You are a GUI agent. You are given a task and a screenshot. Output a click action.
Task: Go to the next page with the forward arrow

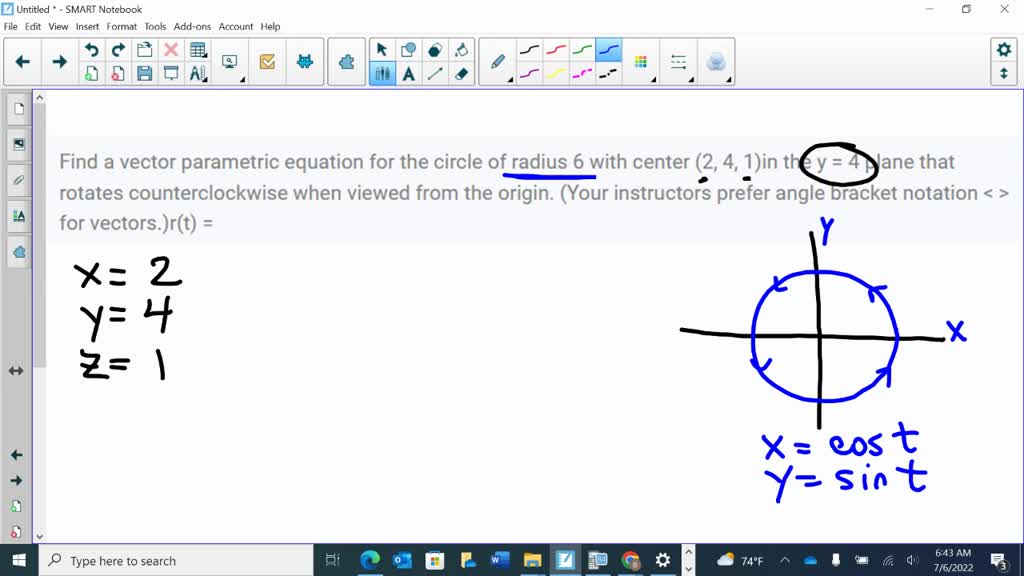point(59,61)
